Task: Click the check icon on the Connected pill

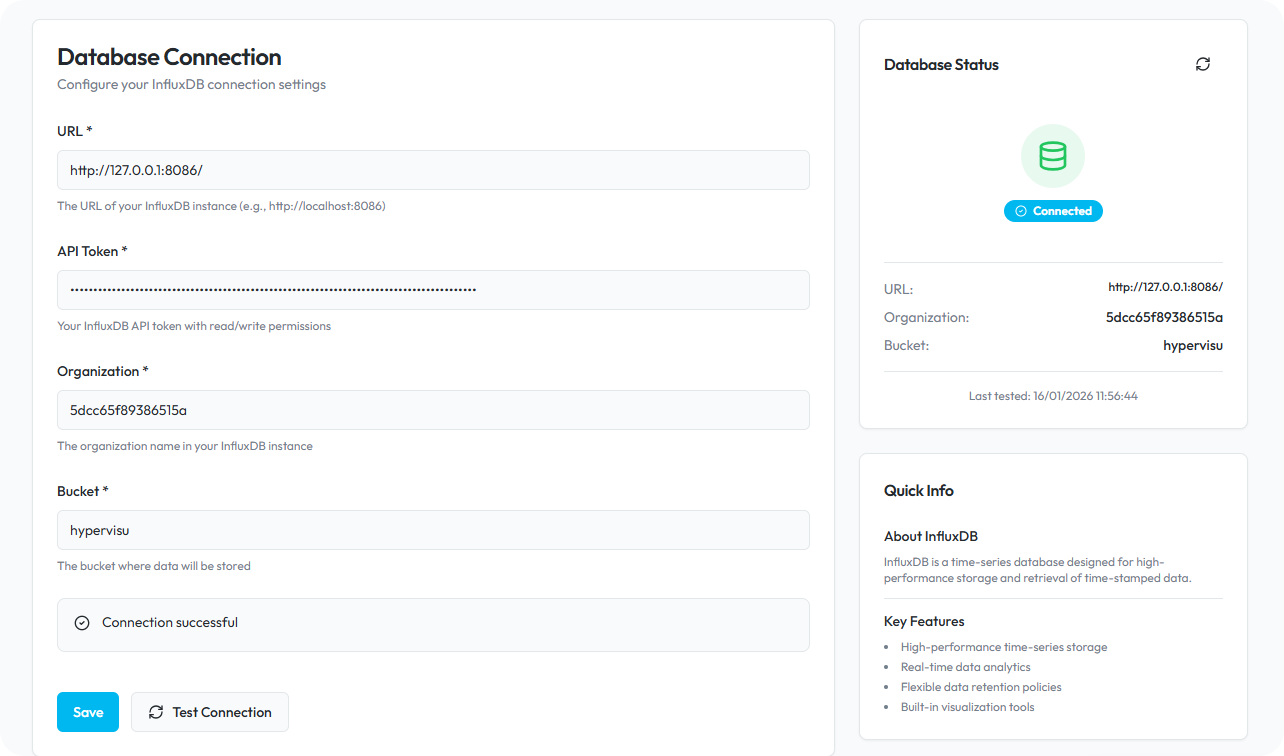Action: pos(1021,211)
